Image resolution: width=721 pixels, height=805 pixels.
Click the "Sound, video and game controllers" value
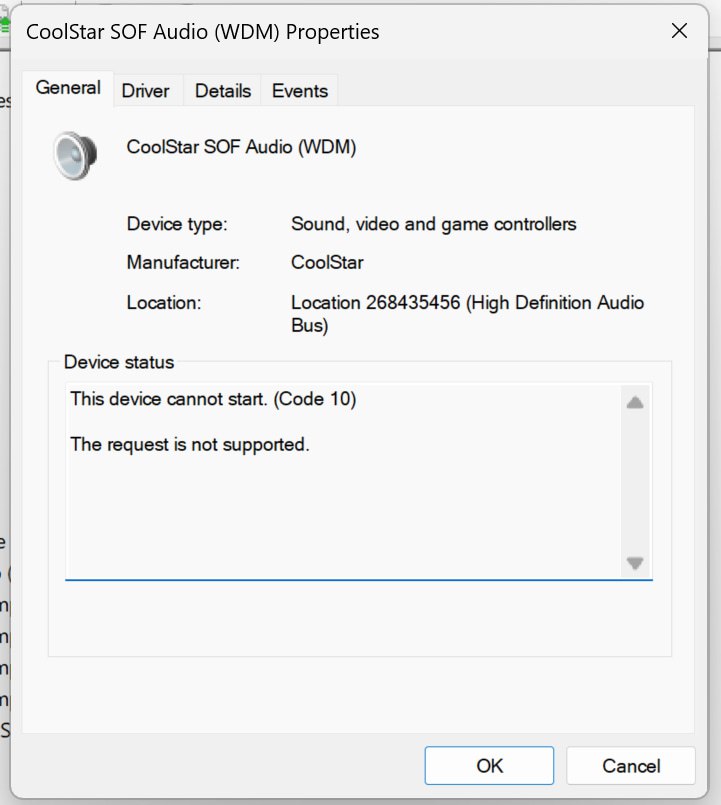(433, 224)
